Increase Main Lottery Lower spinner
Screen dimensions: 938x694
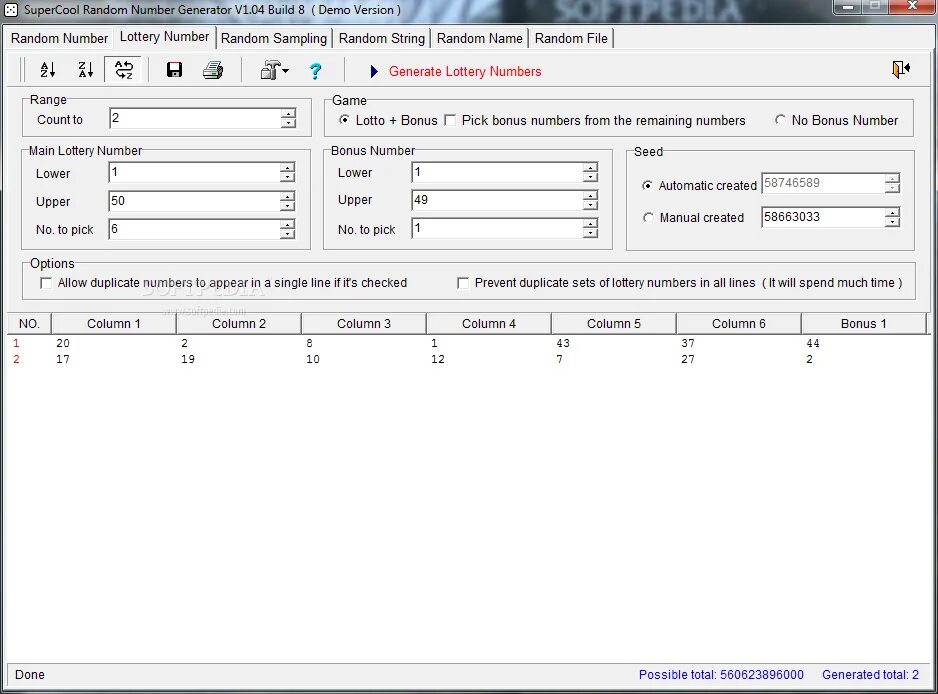(x=287, y=168)
